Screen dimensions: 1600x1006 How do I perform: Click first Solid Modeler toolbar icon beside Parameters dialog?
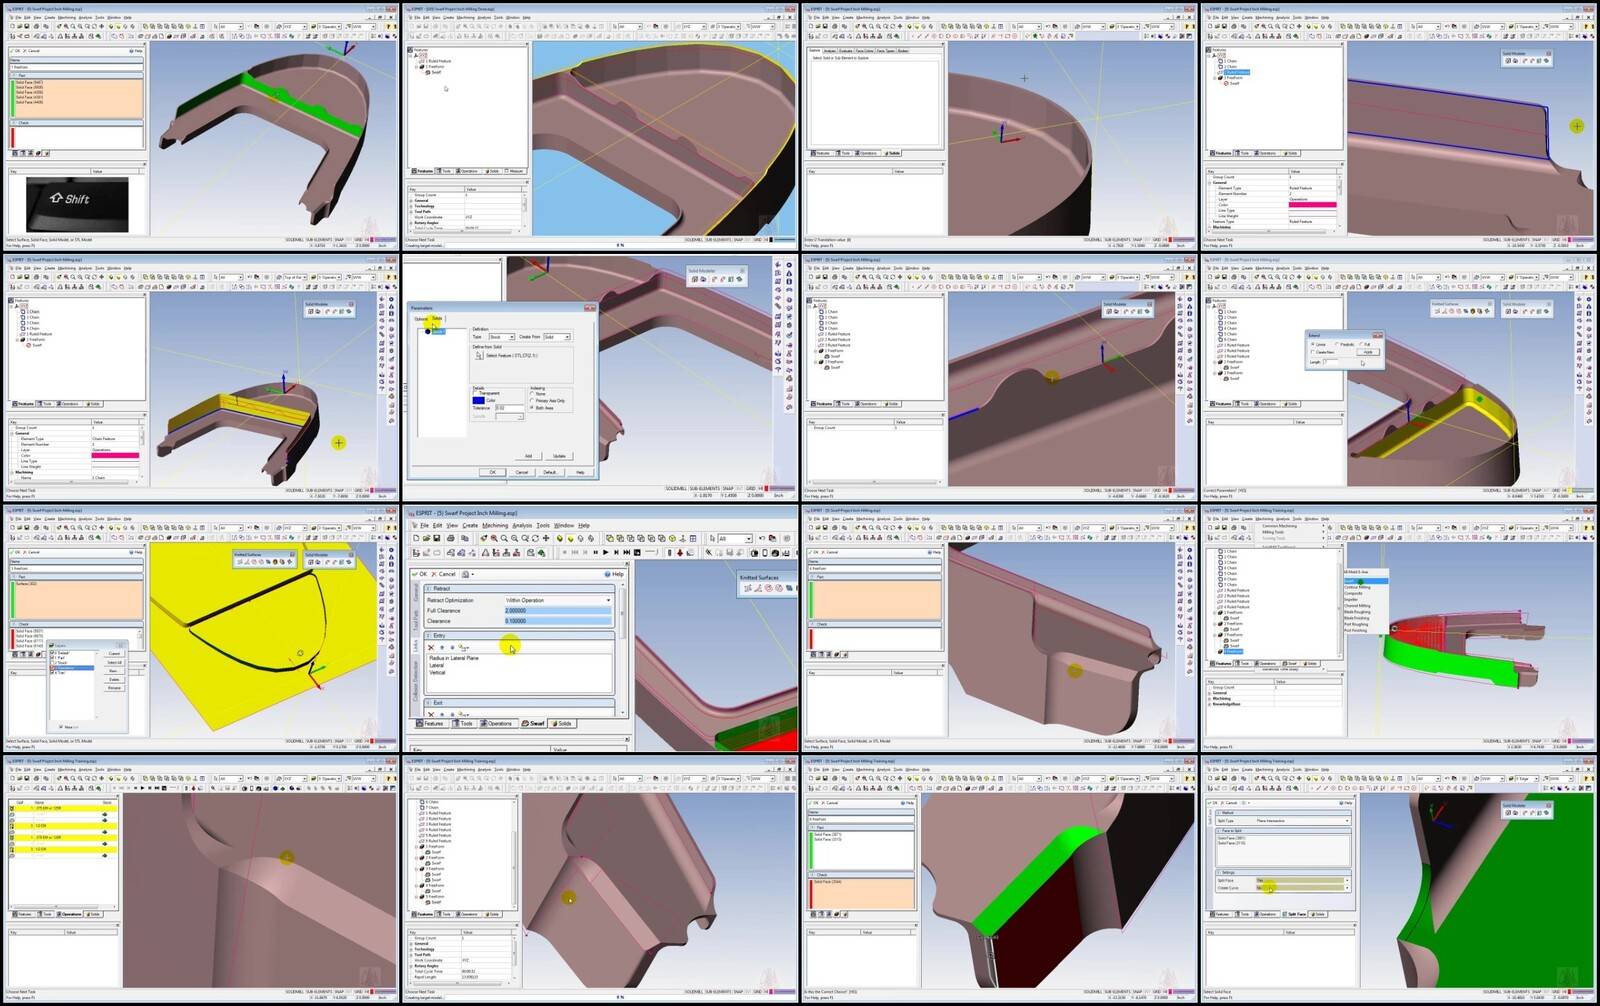click(x=695, y=279)
